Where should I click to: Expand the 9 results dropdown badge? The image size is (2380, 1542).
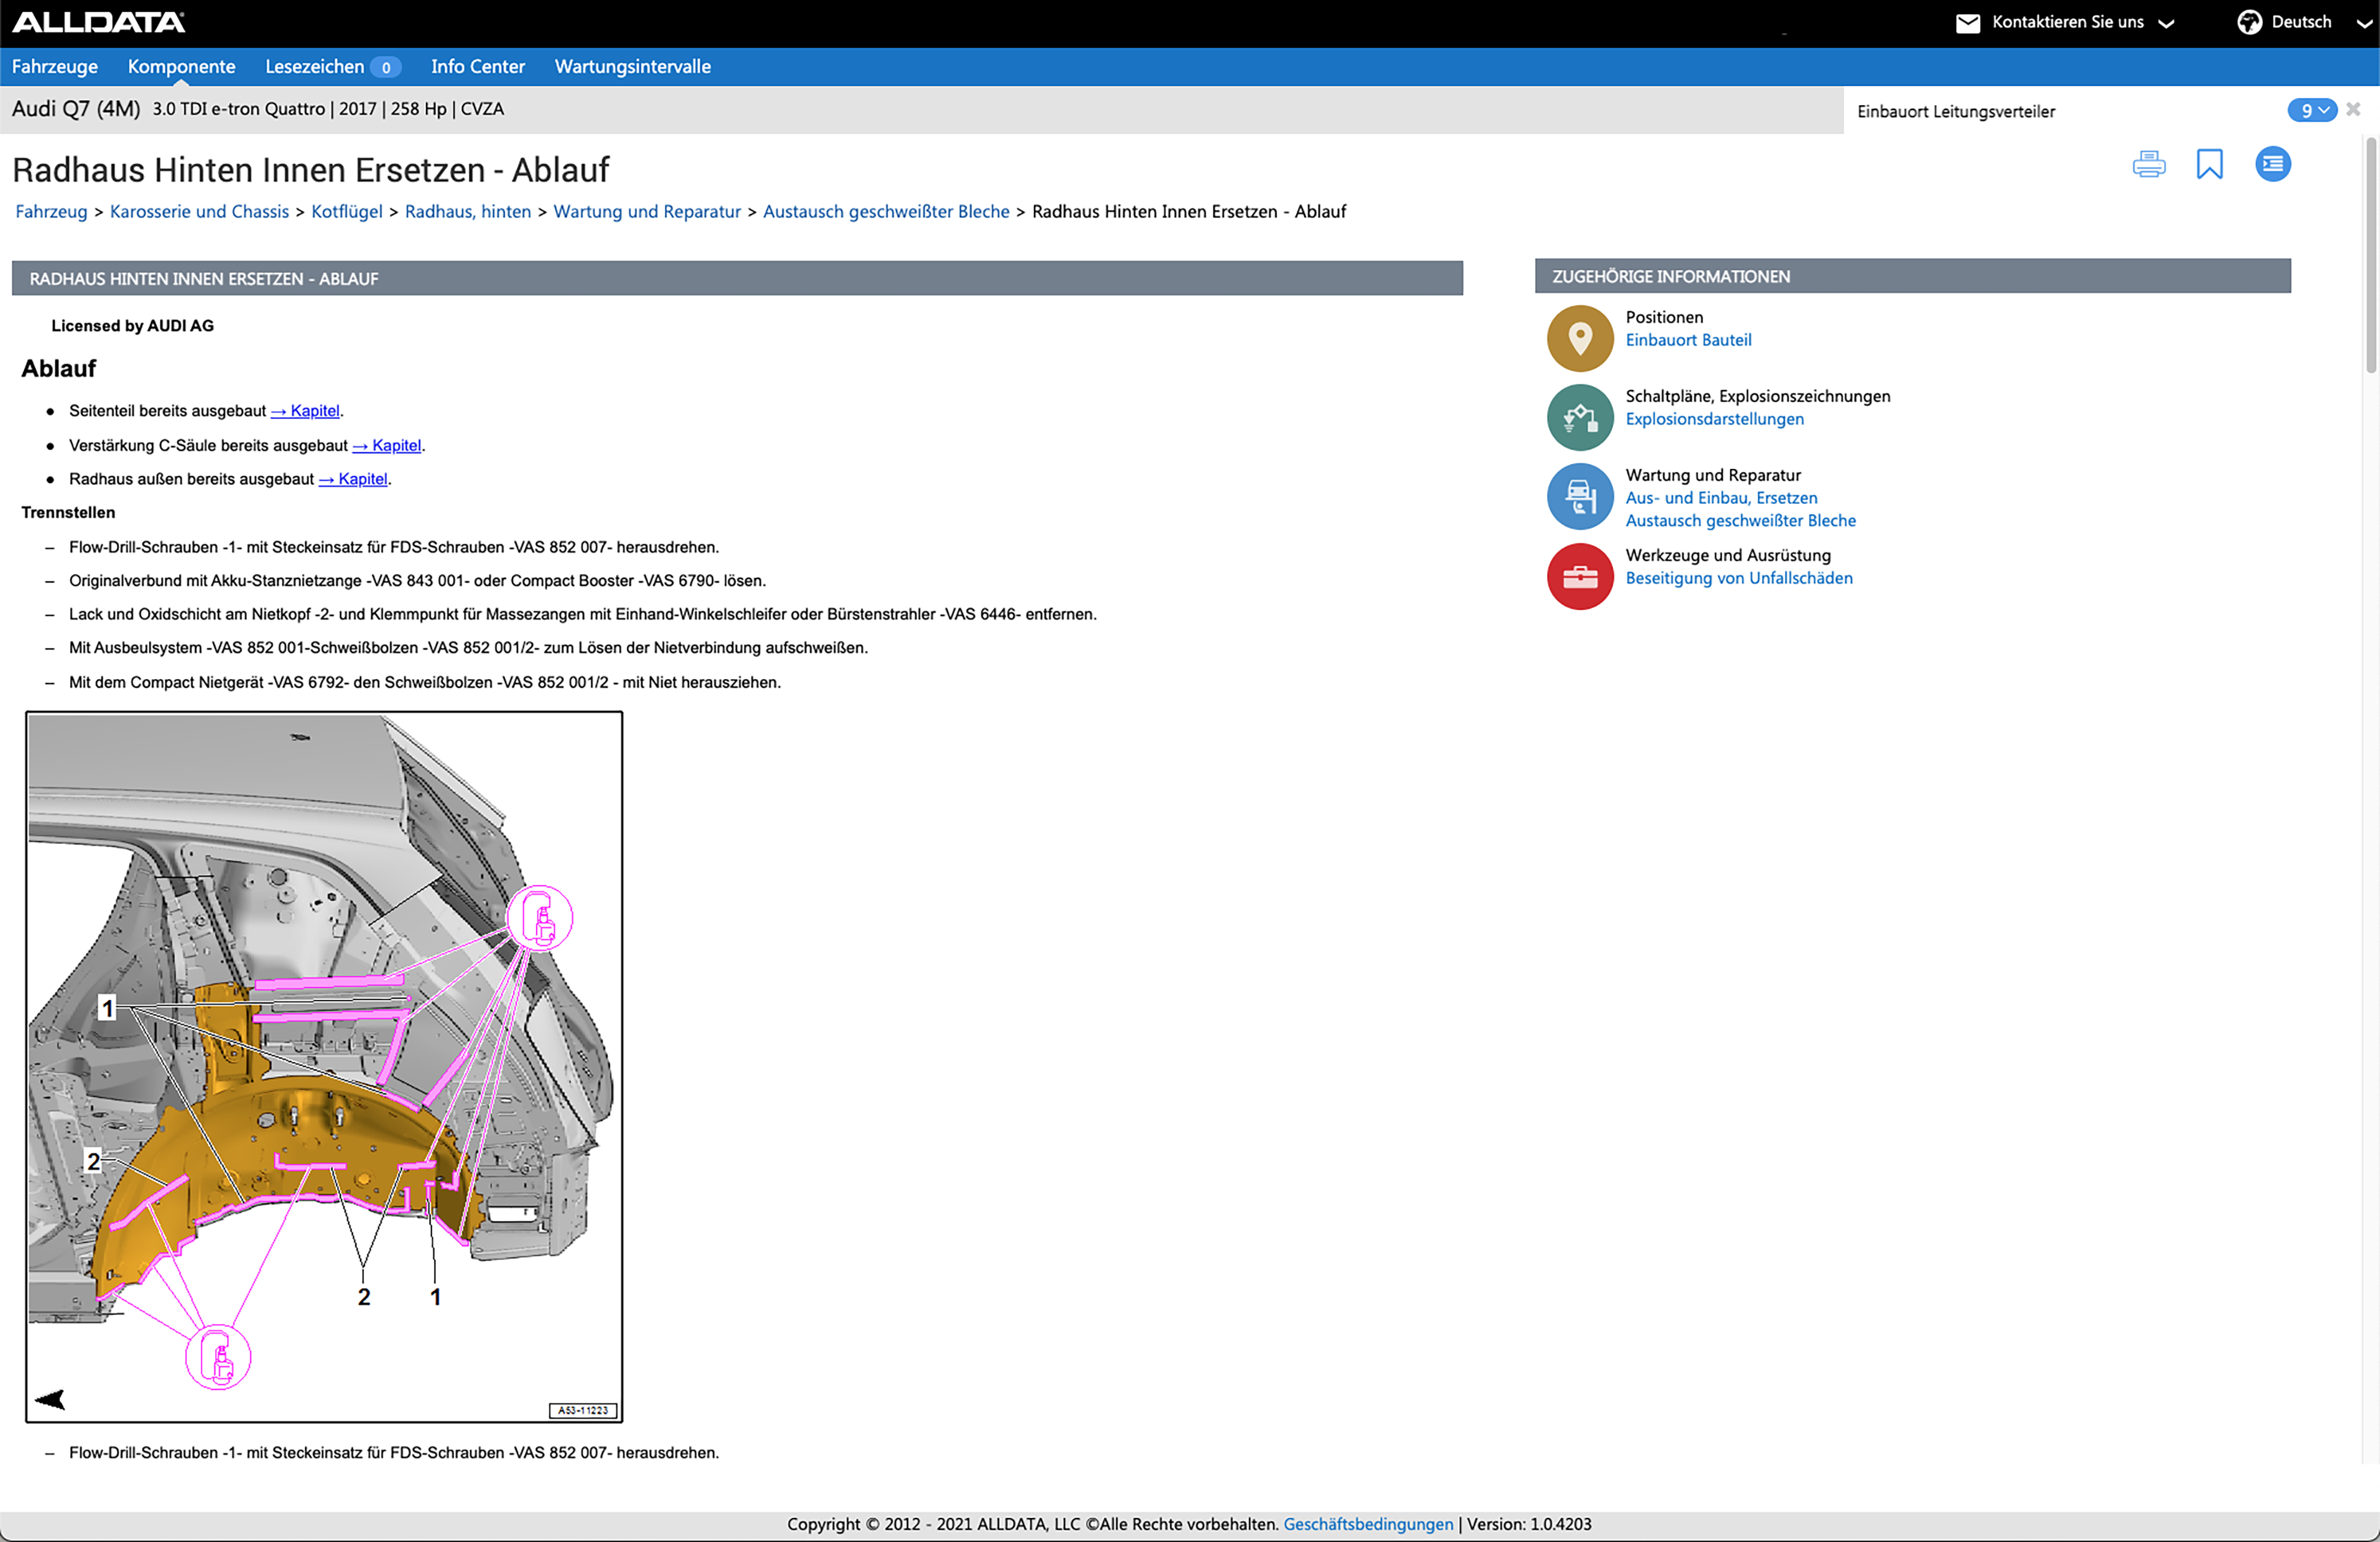[x=2311, y=110]
